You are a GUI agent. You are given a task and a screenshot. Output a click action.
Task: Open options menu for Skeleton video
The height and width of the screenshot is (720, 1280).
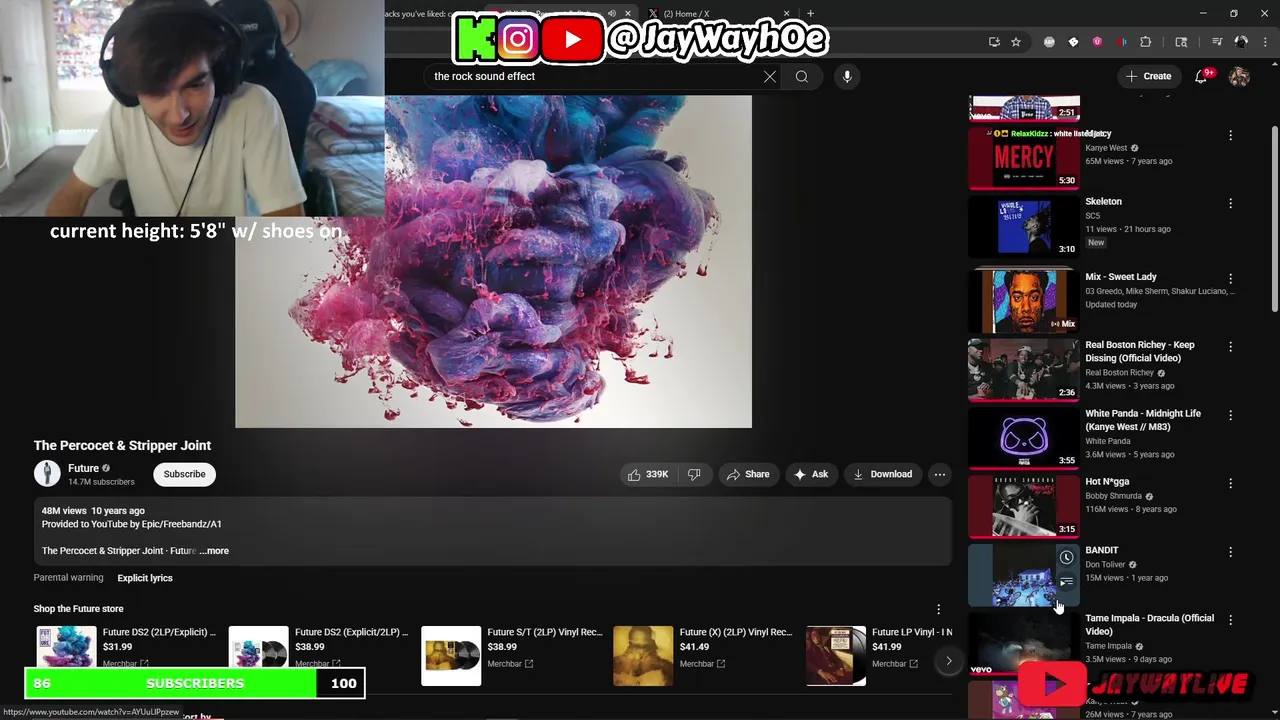[1231, 203]
